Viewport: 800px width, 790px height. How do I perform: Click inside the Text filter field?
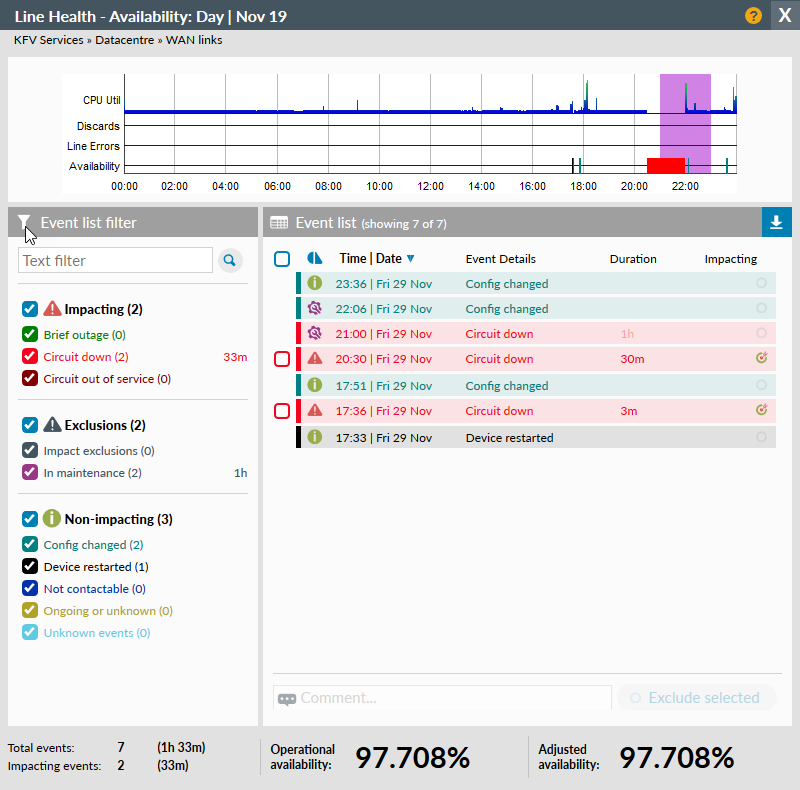click(x=115, y=260)
